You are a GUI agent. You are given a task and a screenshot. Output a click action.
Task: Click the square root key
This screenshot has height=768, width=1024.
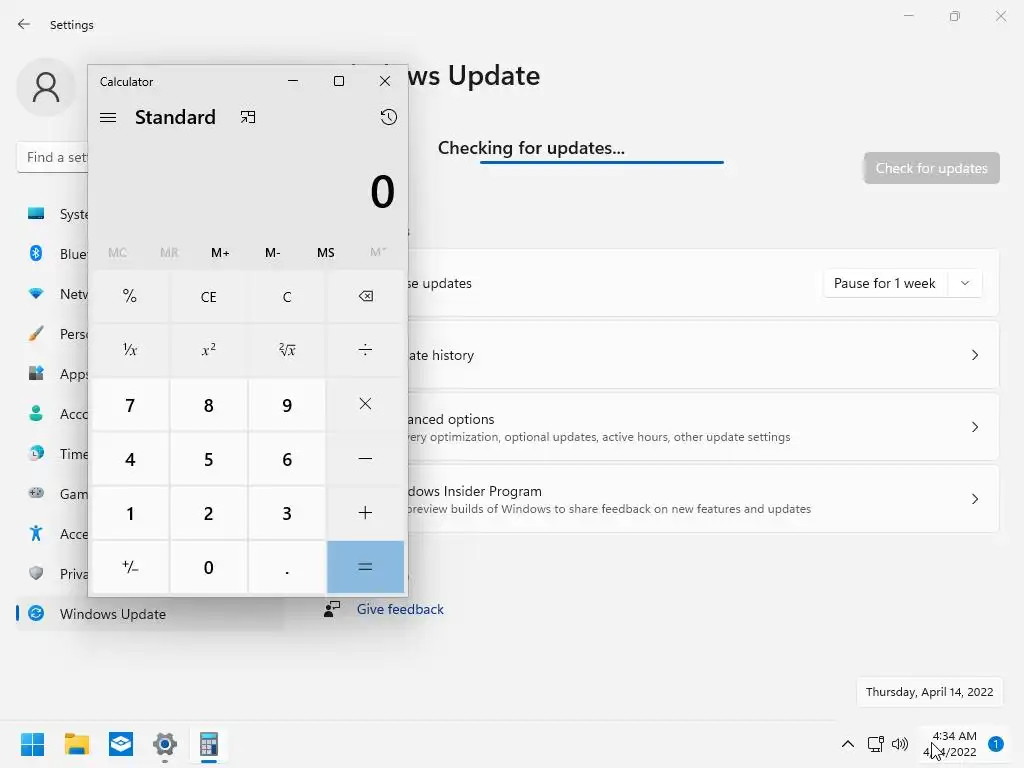287,351
